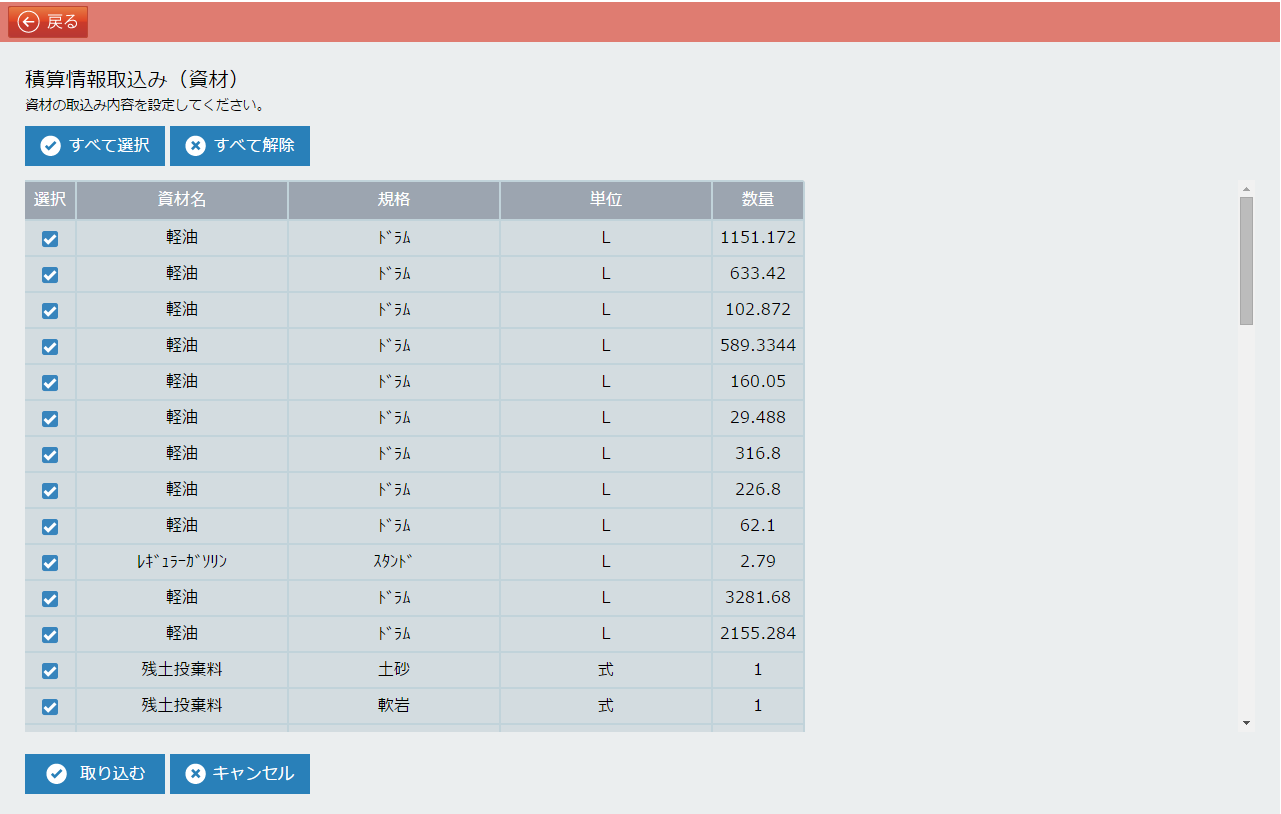Image resolution: width=1281 pixels, height=814 pixels.
Task: Click unit L in 62.1 row
Action: [x=606, y=525]
